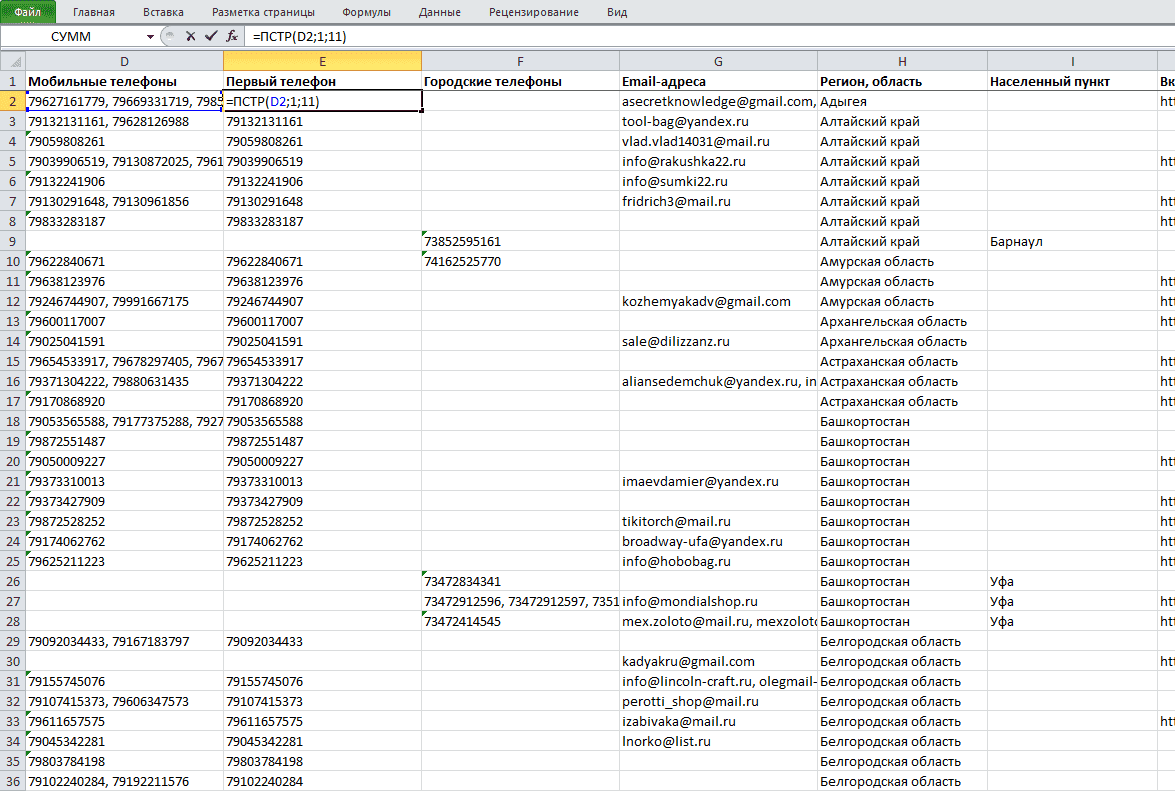
Task: Select cell with info@sumki22.ru
Action: click(718, 181)
